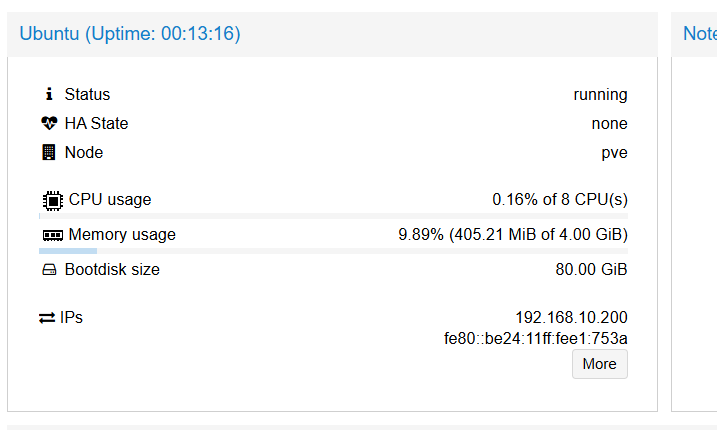The height and width of the screenshot is (430, 717).
Task: Open More IP address details
Action: coord(599,364)
